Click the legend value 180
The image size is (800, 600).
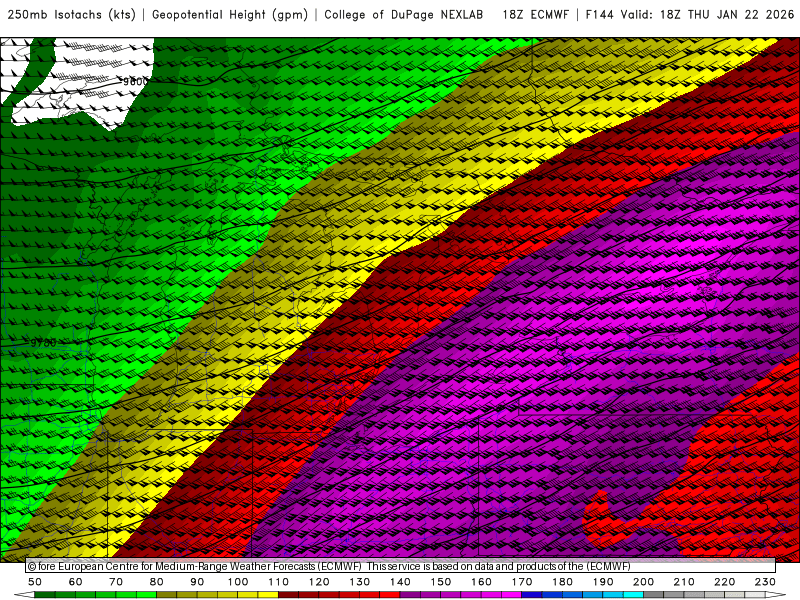pos(562,582)
